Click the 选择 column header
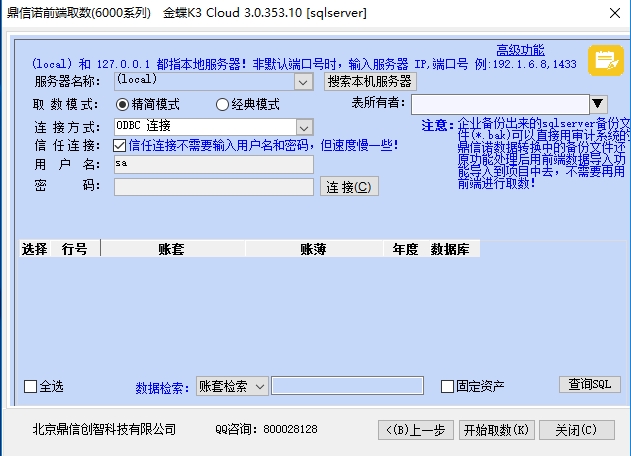Image resolution: width=631 pixels, height=456 pixels. point(35,249)
